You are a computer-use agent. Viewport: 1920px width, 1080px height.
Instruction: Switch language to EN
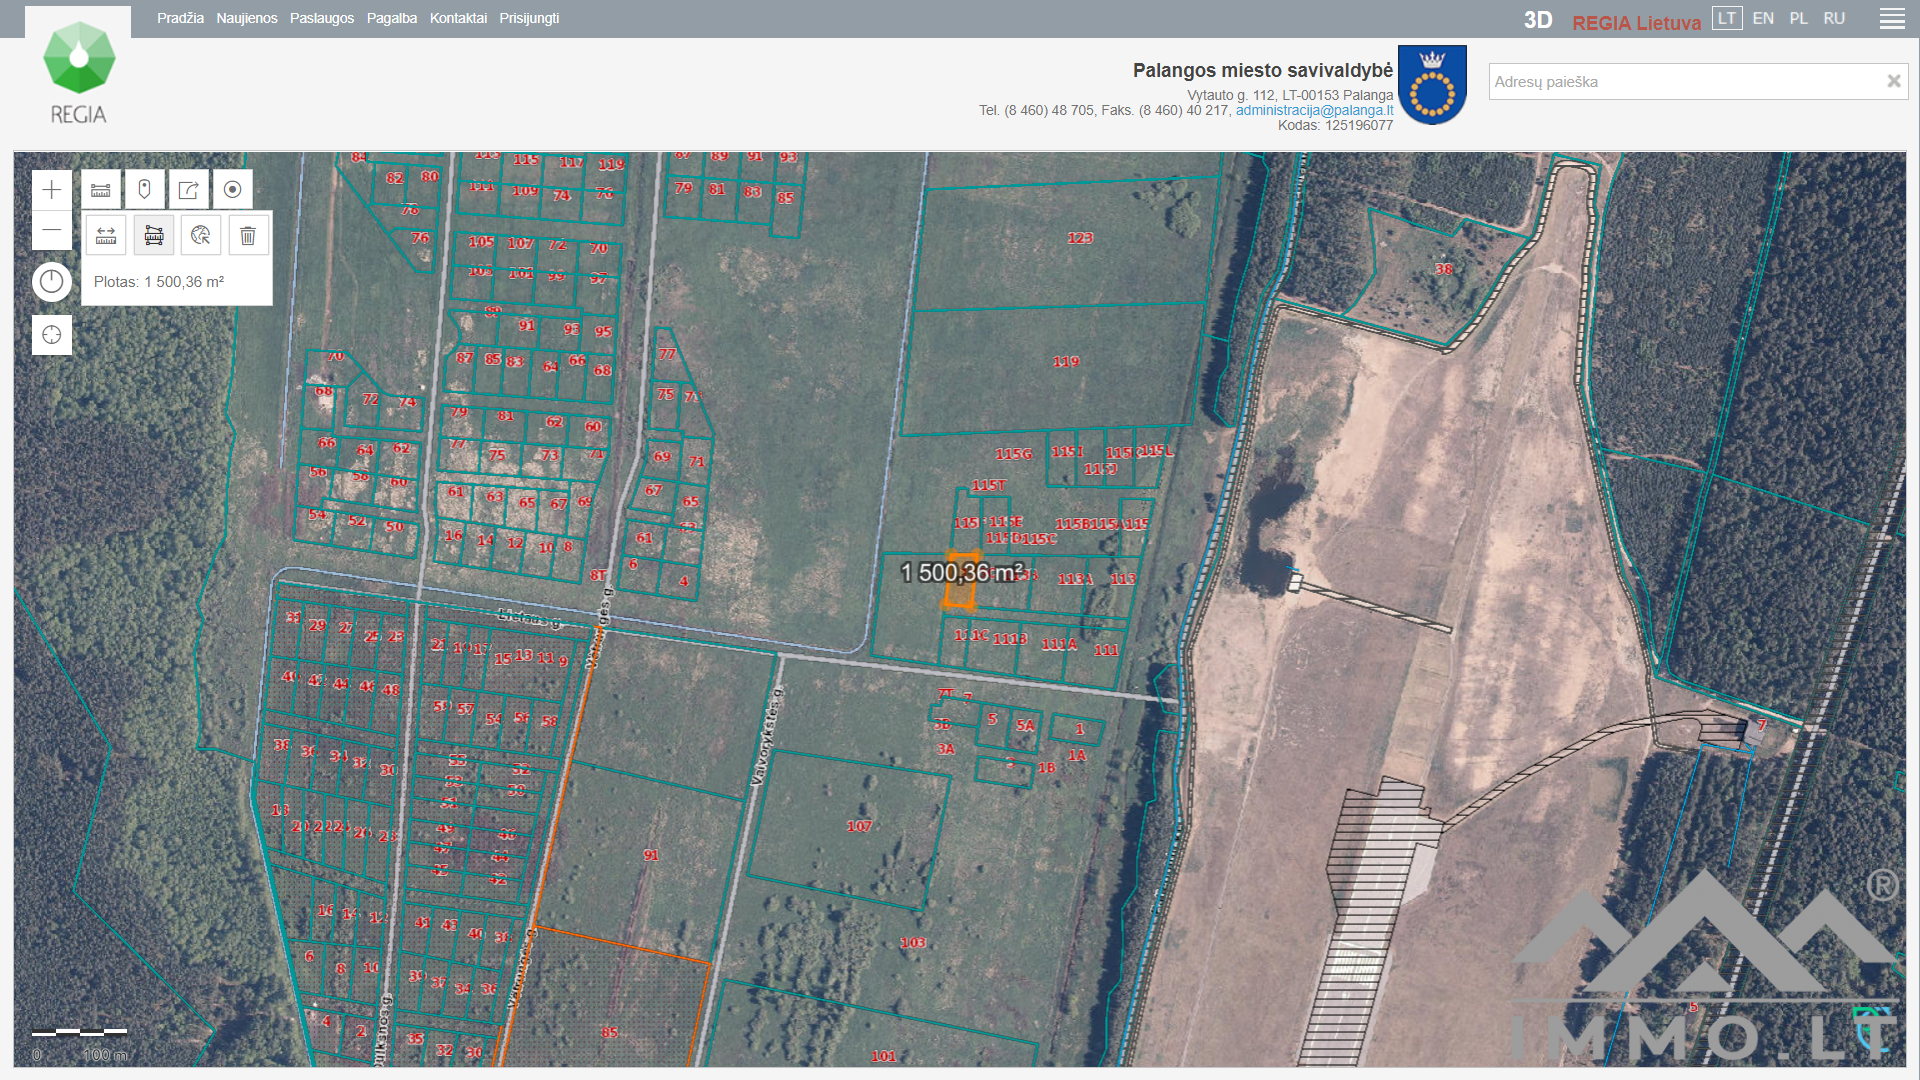click(1763, 18)
